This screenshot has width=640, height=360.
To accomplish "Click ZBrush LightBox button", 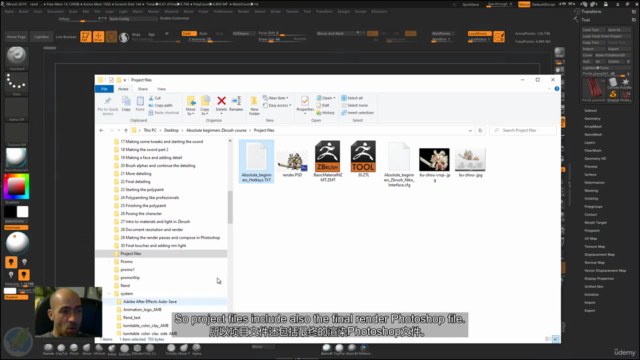I will coord(41,37).
